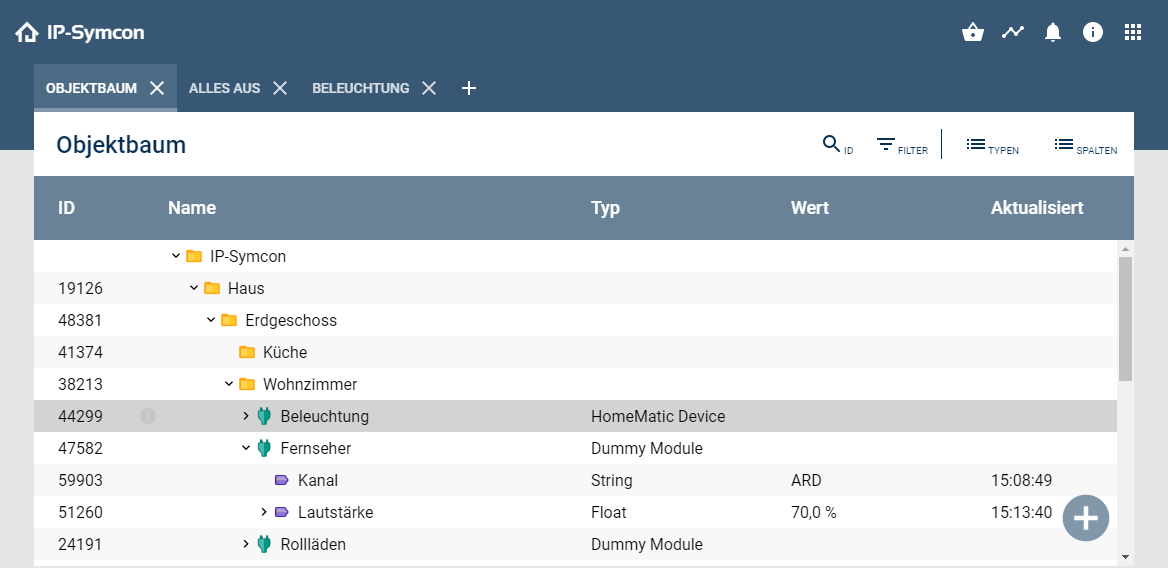Switch to the Beleuchtung tab

tap(360, 88)
